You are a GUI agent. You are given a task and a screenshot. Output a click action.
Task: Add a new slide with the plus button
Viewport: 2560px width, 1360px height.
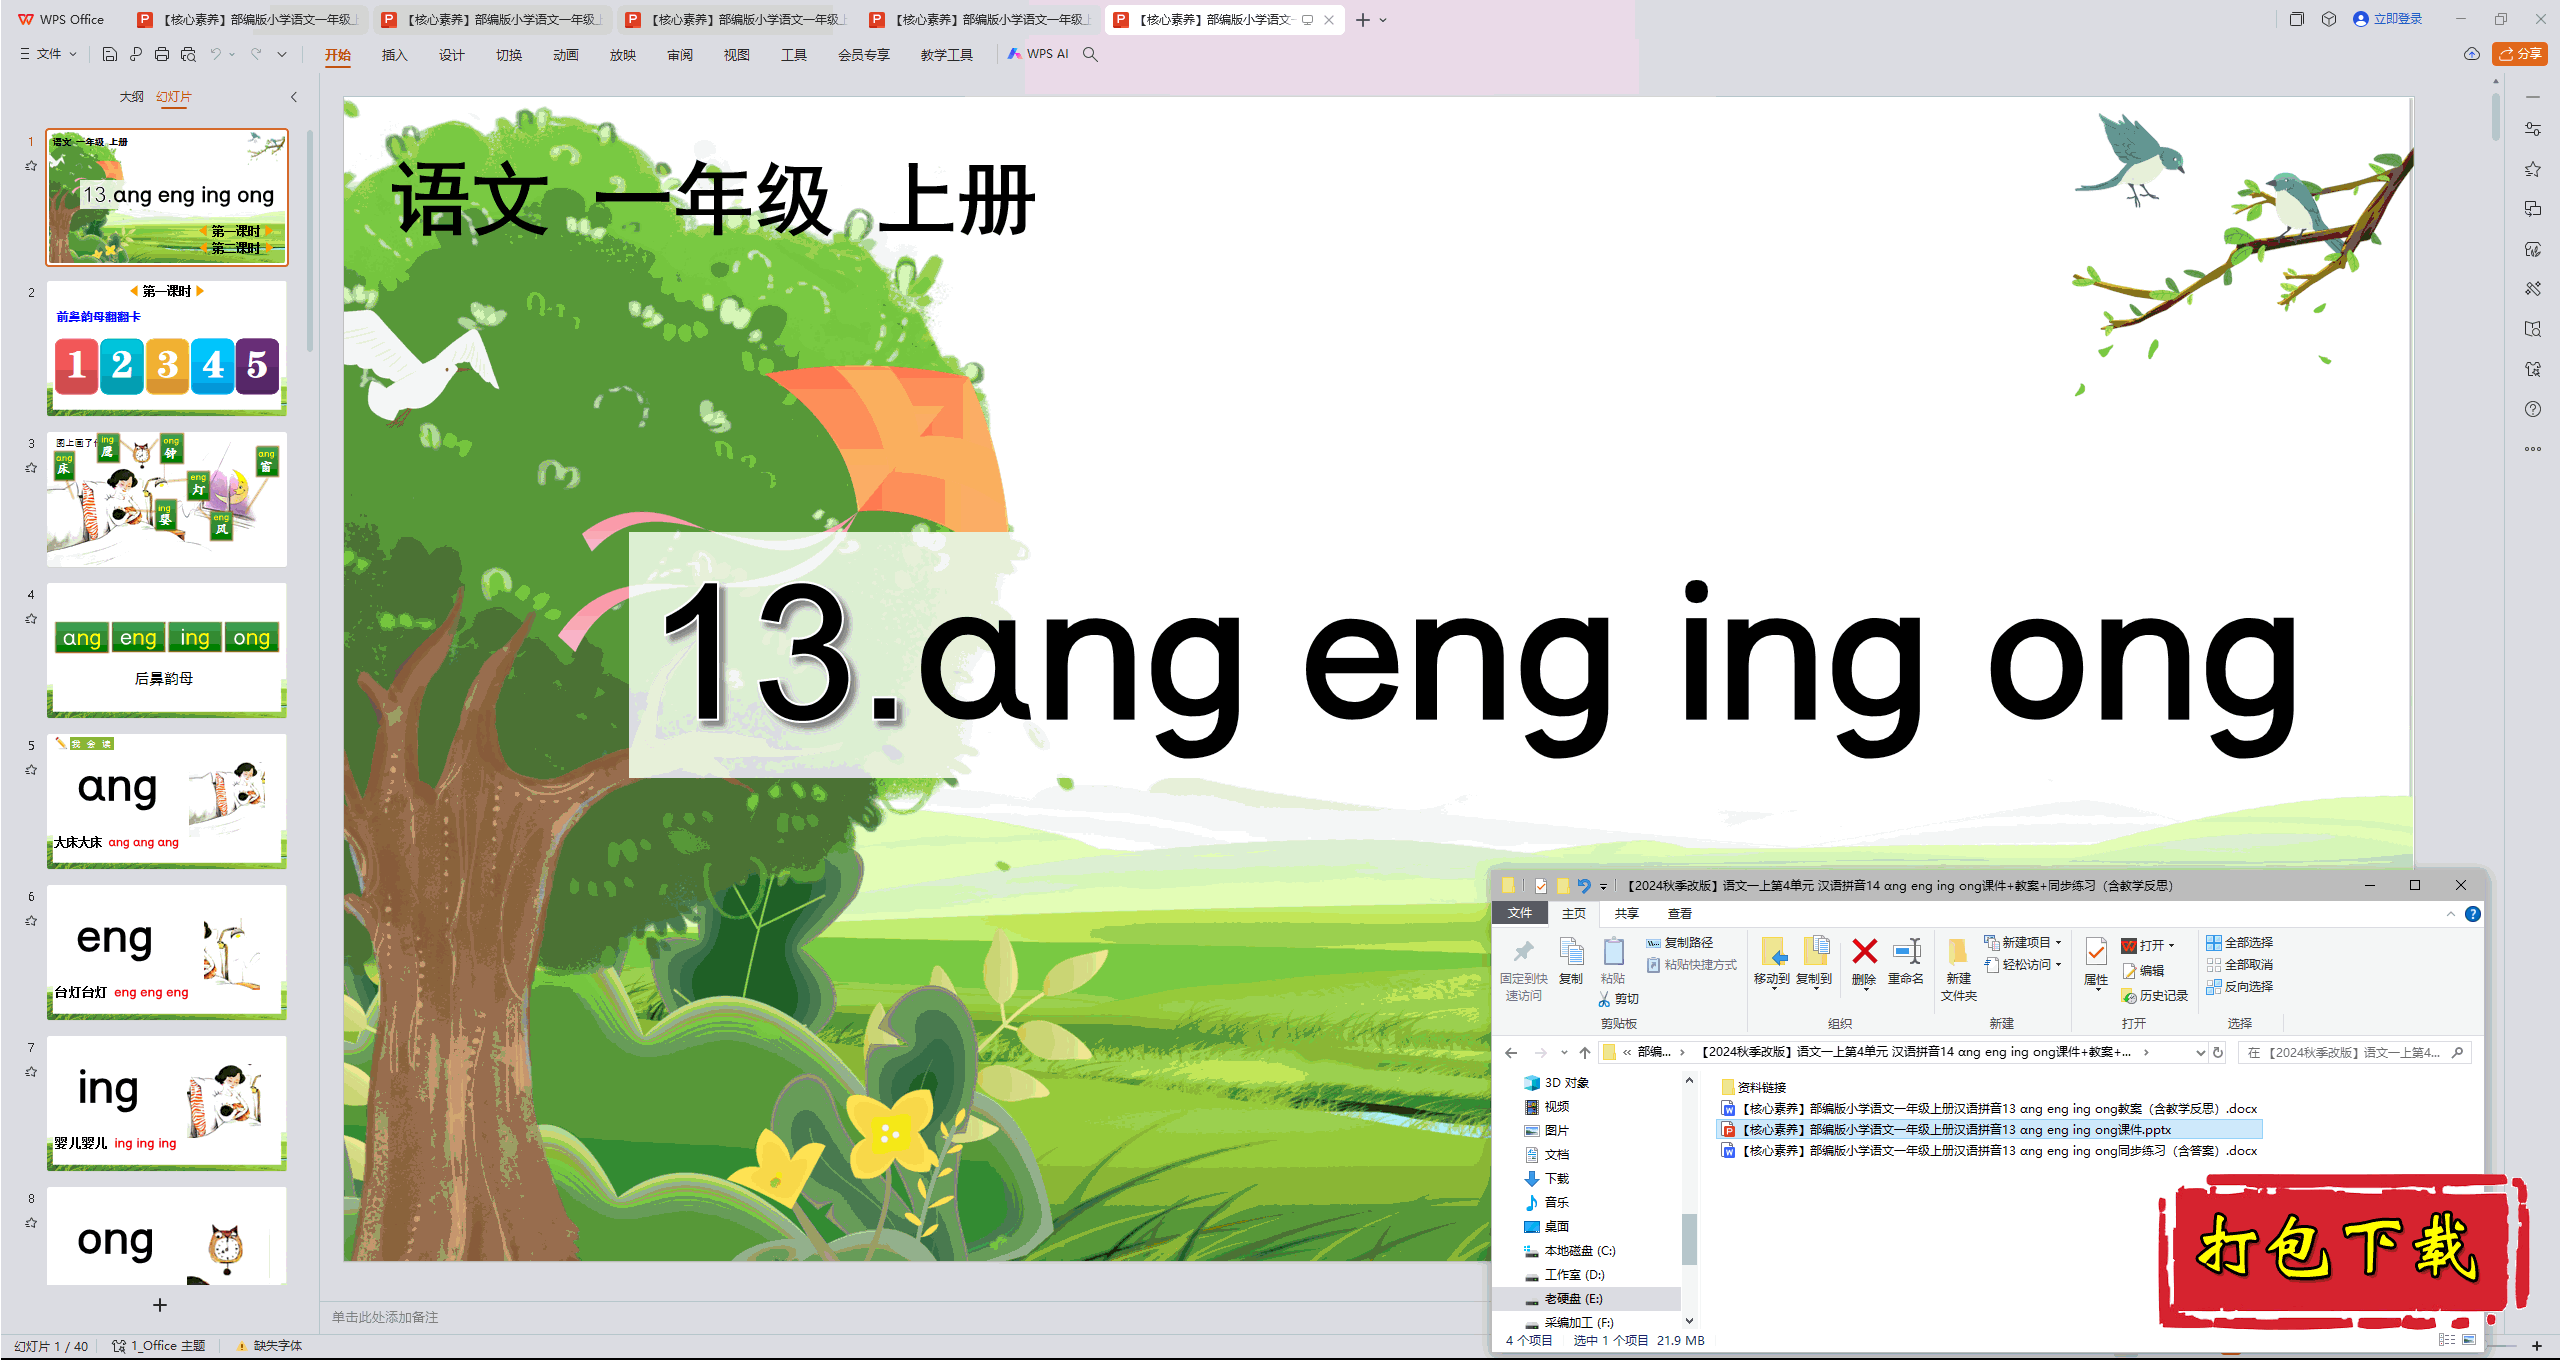point(160,1305)
